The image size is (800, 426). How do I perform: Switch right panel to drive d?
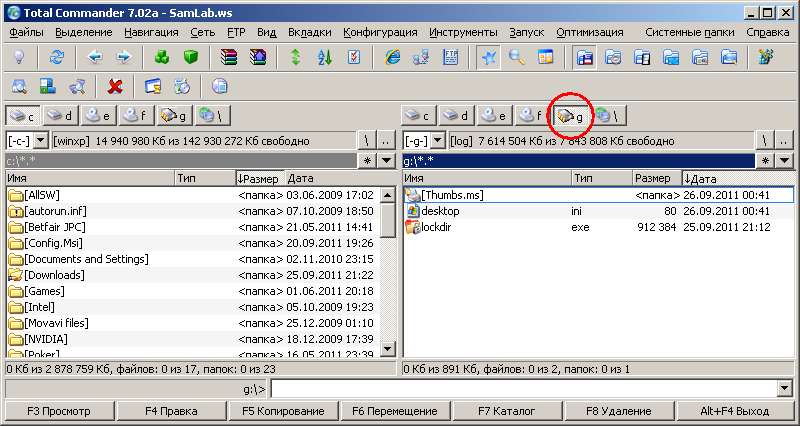457,116
